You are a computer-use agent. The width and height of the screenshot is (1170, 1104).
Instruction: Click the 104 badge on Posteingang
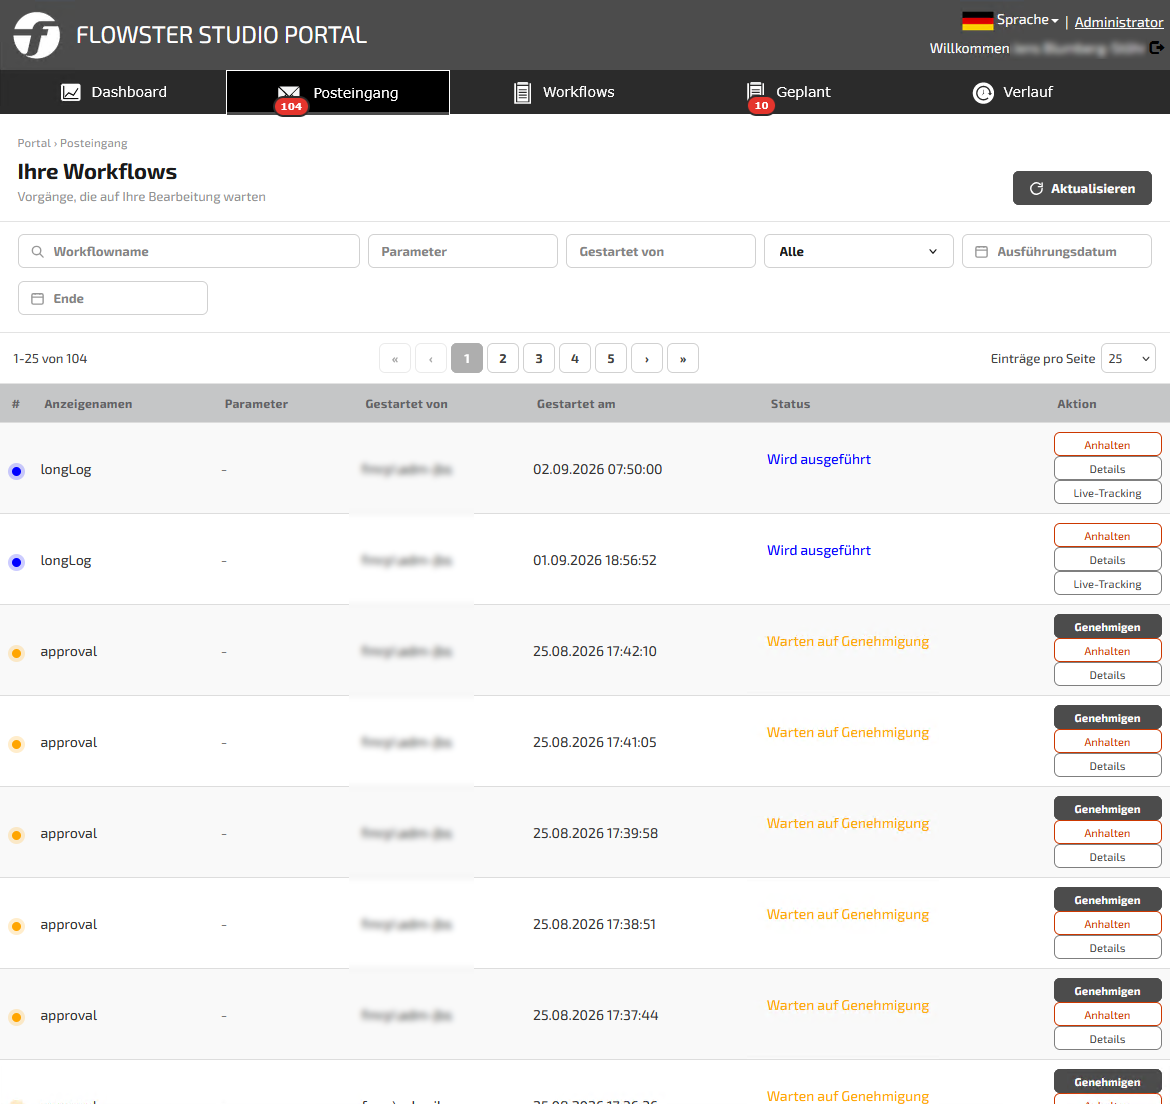(291, 106)
